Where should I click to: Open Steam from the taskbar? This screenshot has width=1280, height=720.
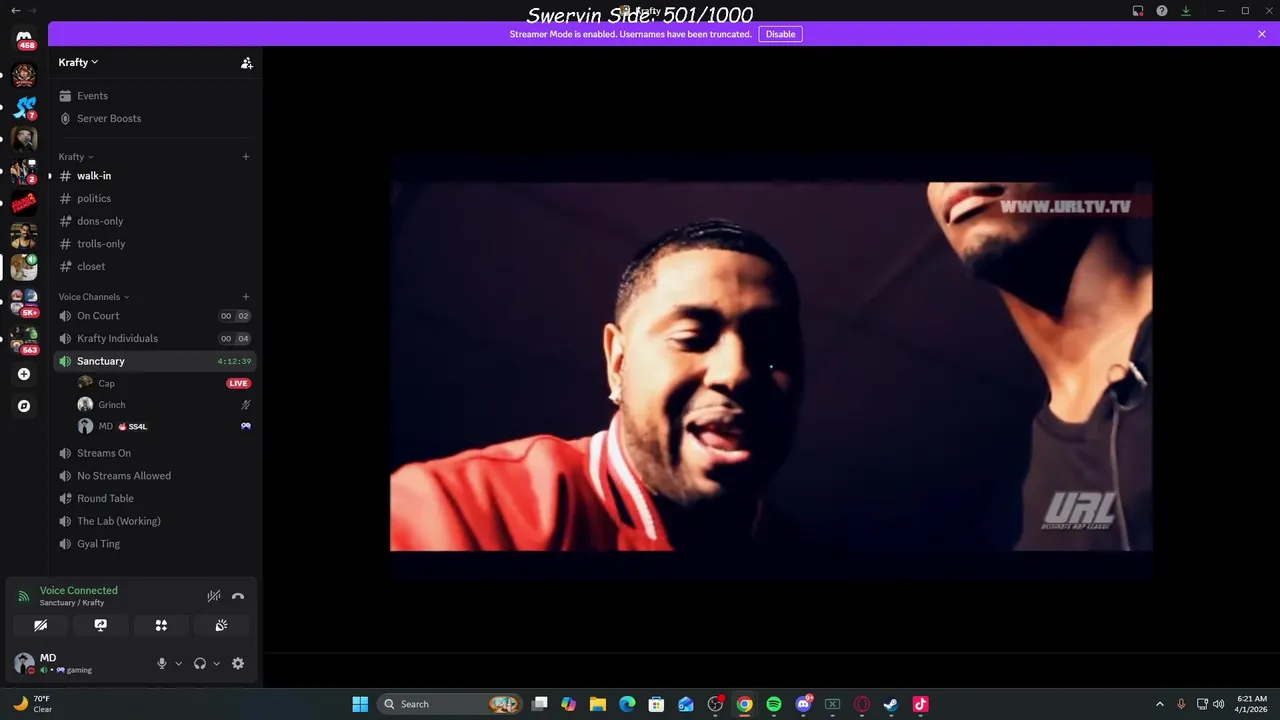pos(891,704)
